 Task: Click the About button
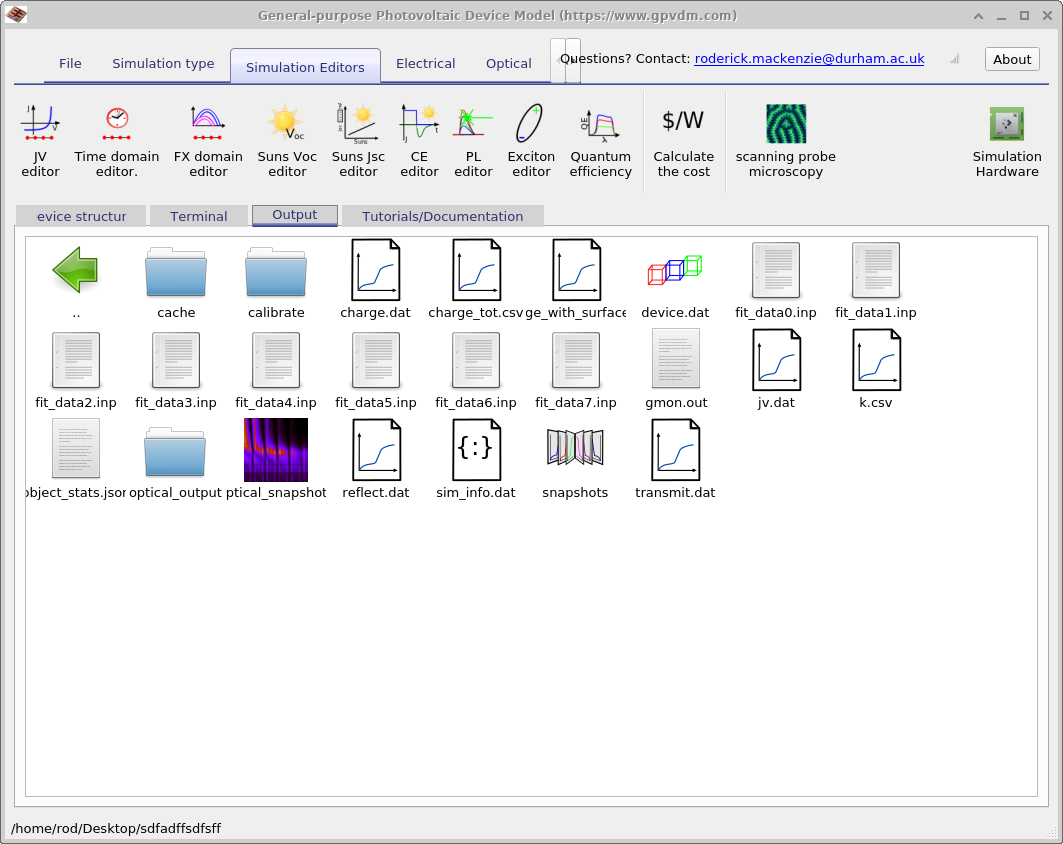point(1011,58)
